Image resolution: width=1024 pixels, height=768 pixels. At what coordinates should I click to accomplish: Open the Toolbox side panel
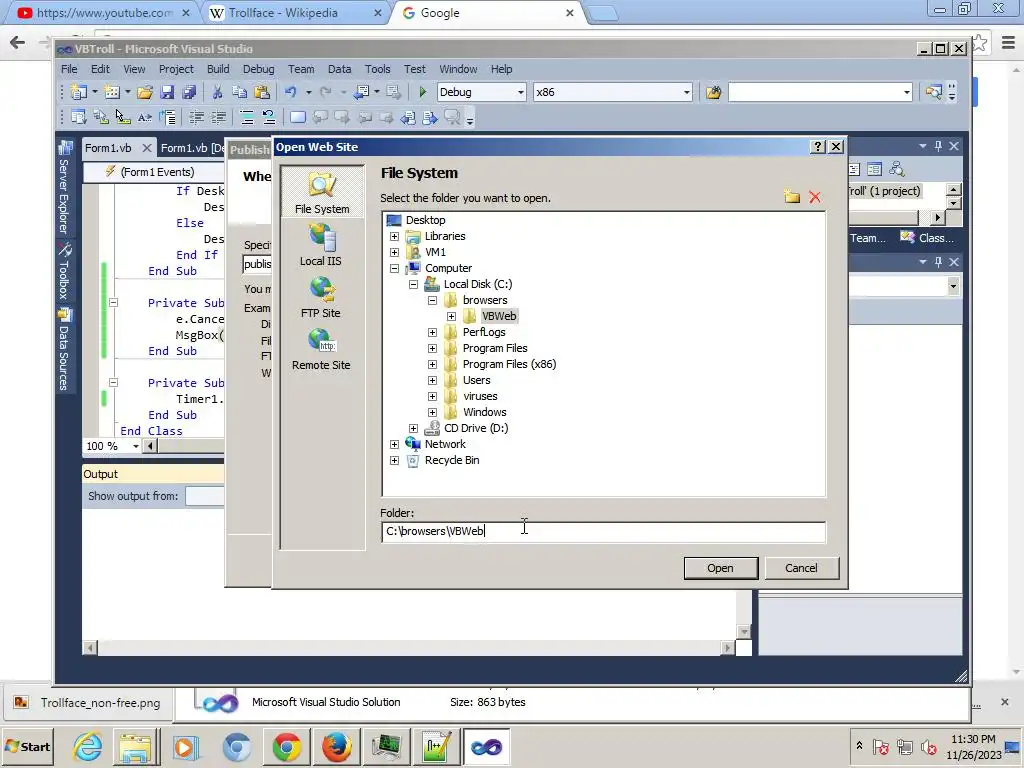coord(65,272)
